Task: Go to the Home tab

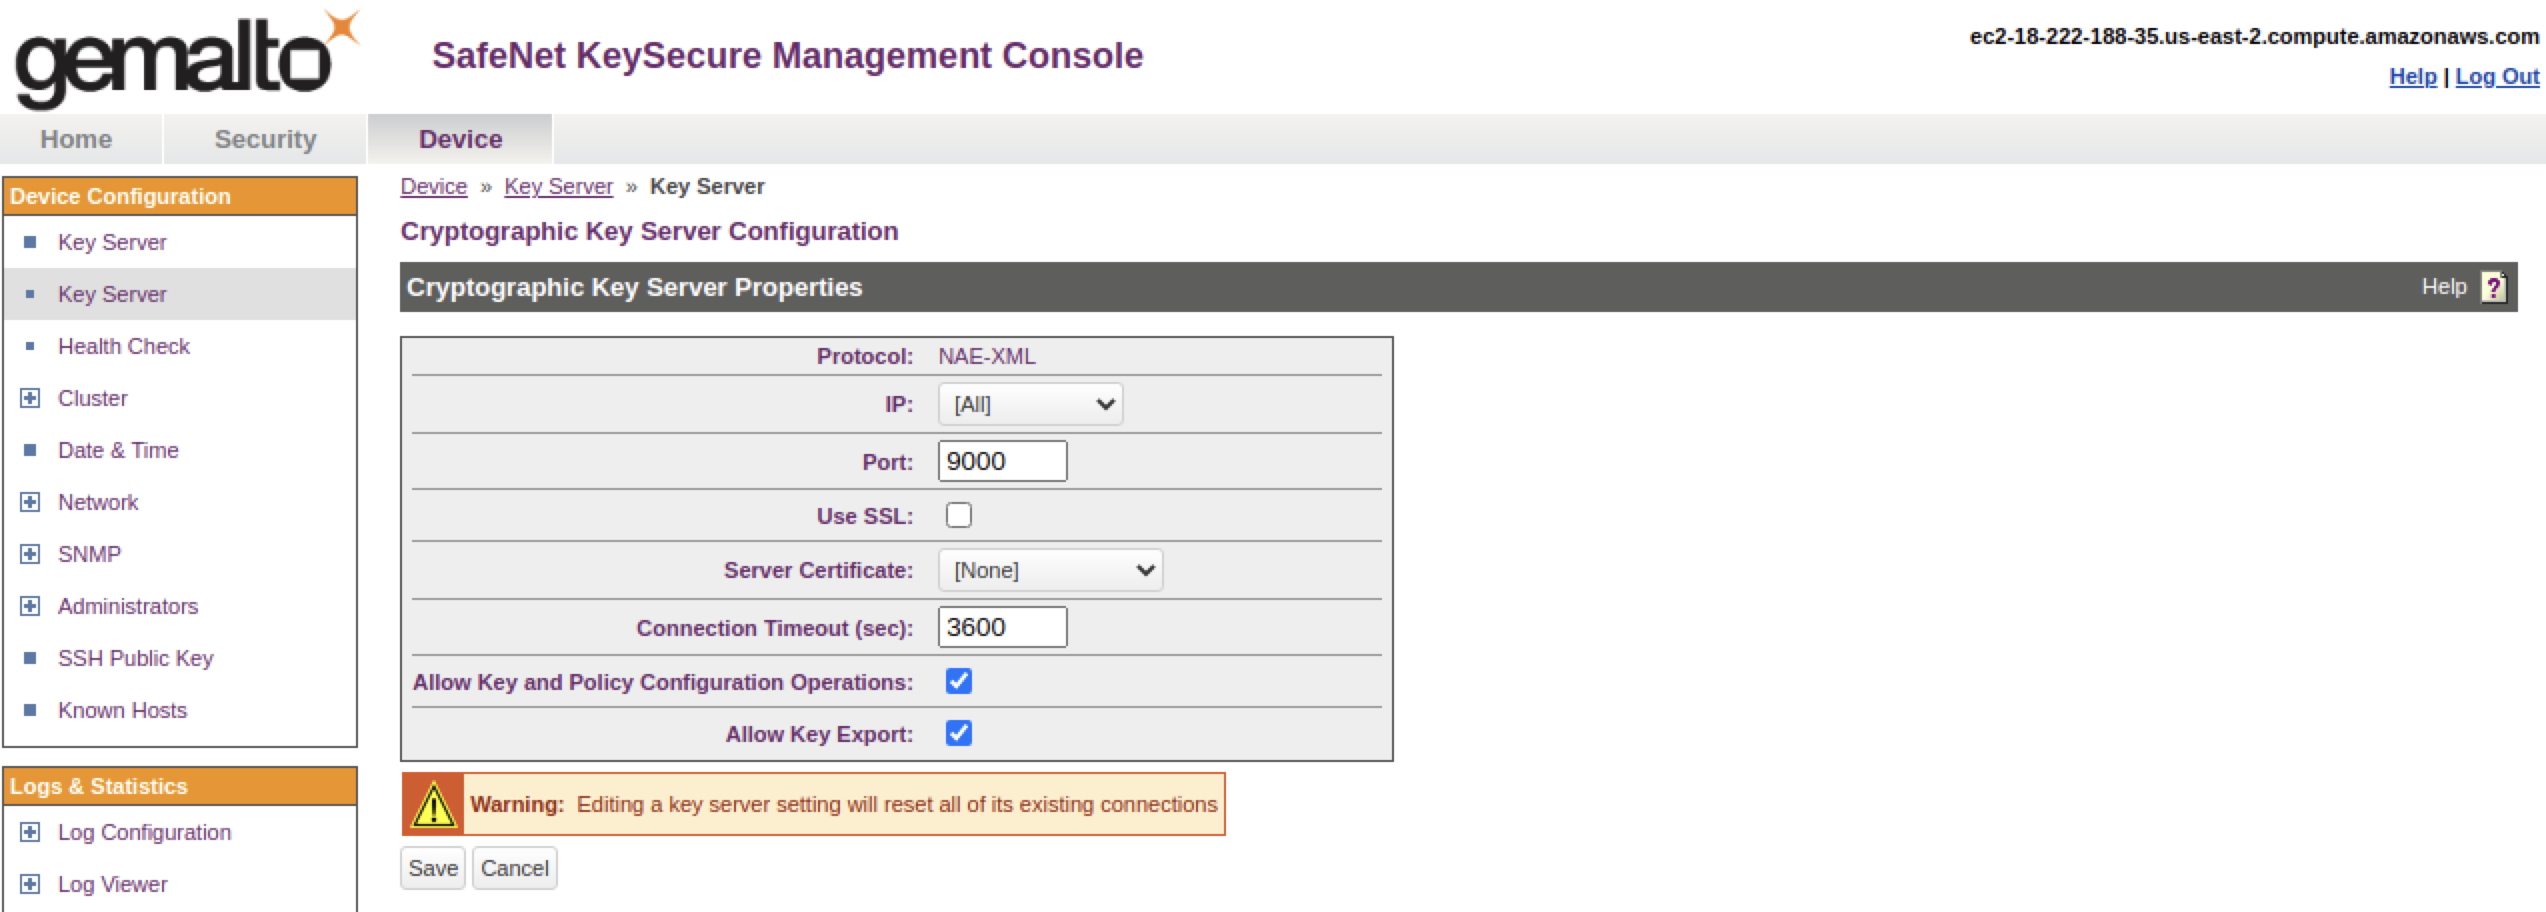Action: (76, 139)
